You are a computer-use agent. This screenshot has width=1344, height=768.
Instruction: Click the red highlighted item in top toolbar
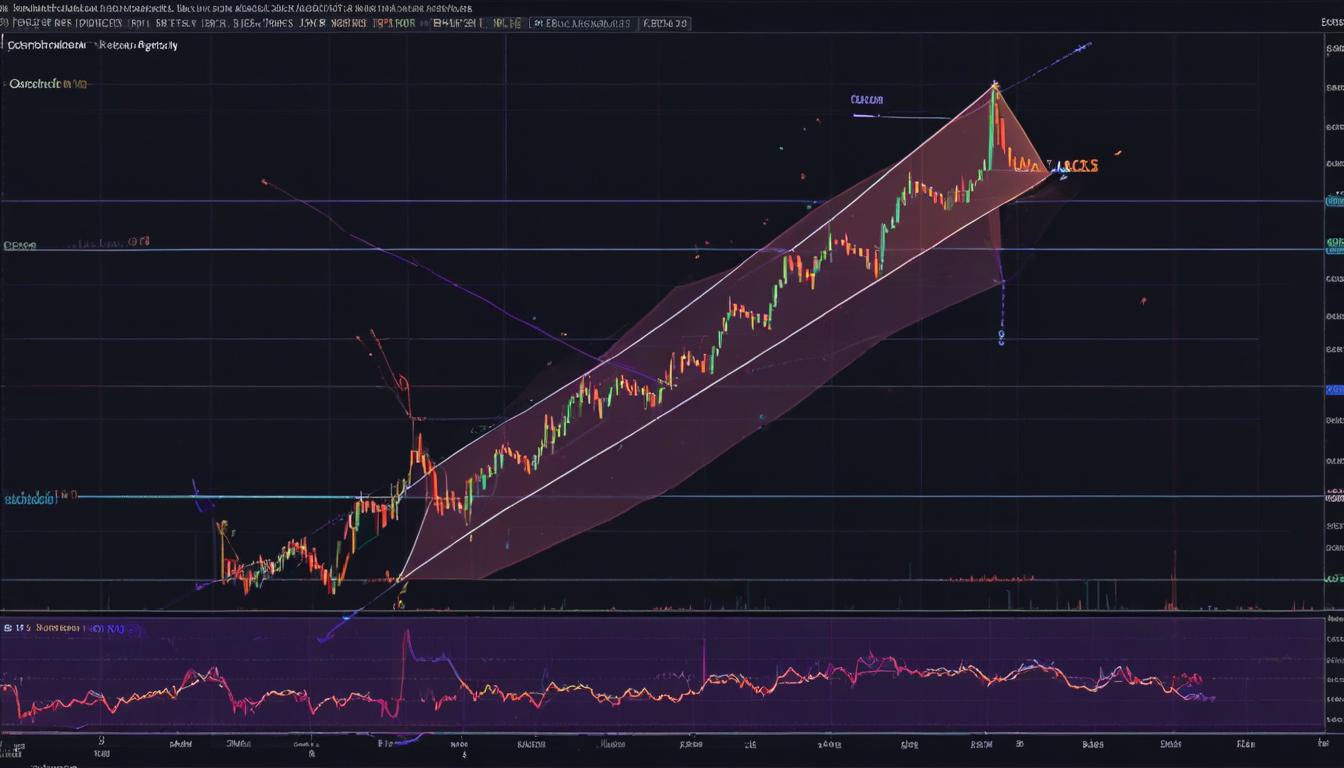pos(395,22)
